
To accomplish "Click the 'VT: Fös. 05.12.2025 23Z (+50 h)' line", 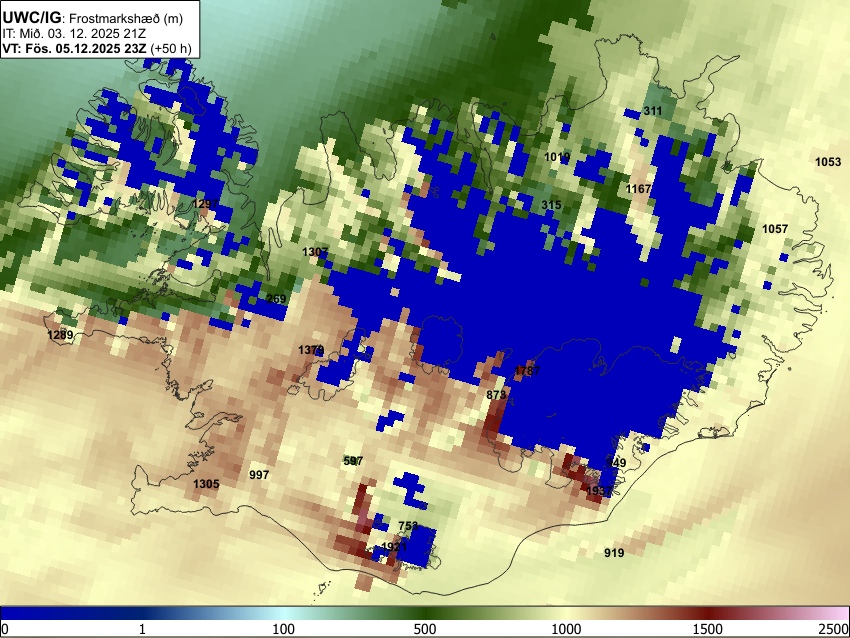I will (96, 48).
